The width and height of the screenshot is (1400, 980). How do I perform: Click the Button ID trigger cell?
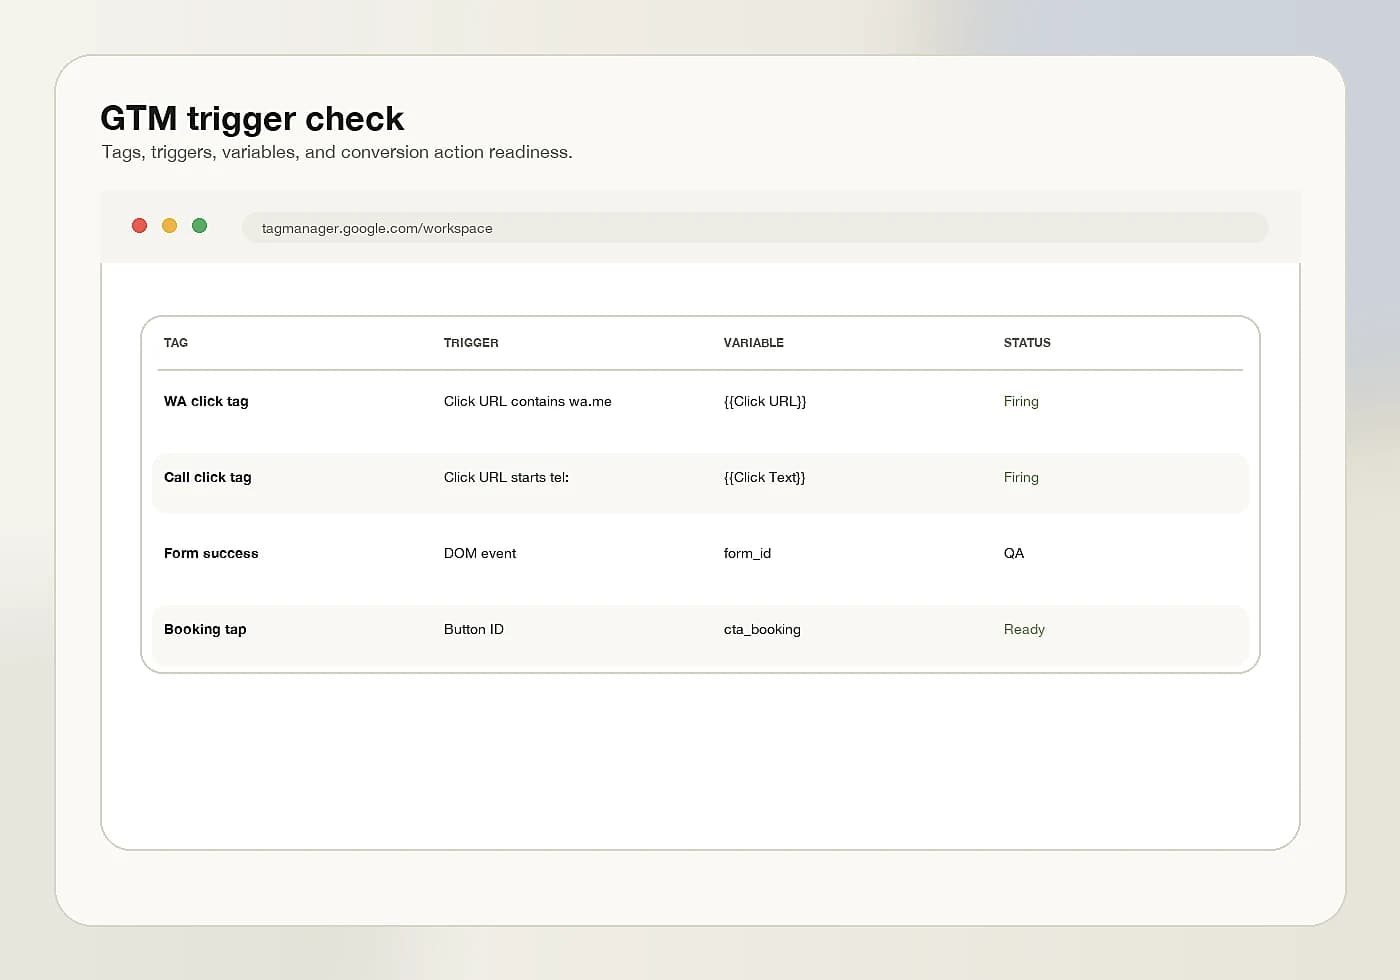tap(474, 629)
